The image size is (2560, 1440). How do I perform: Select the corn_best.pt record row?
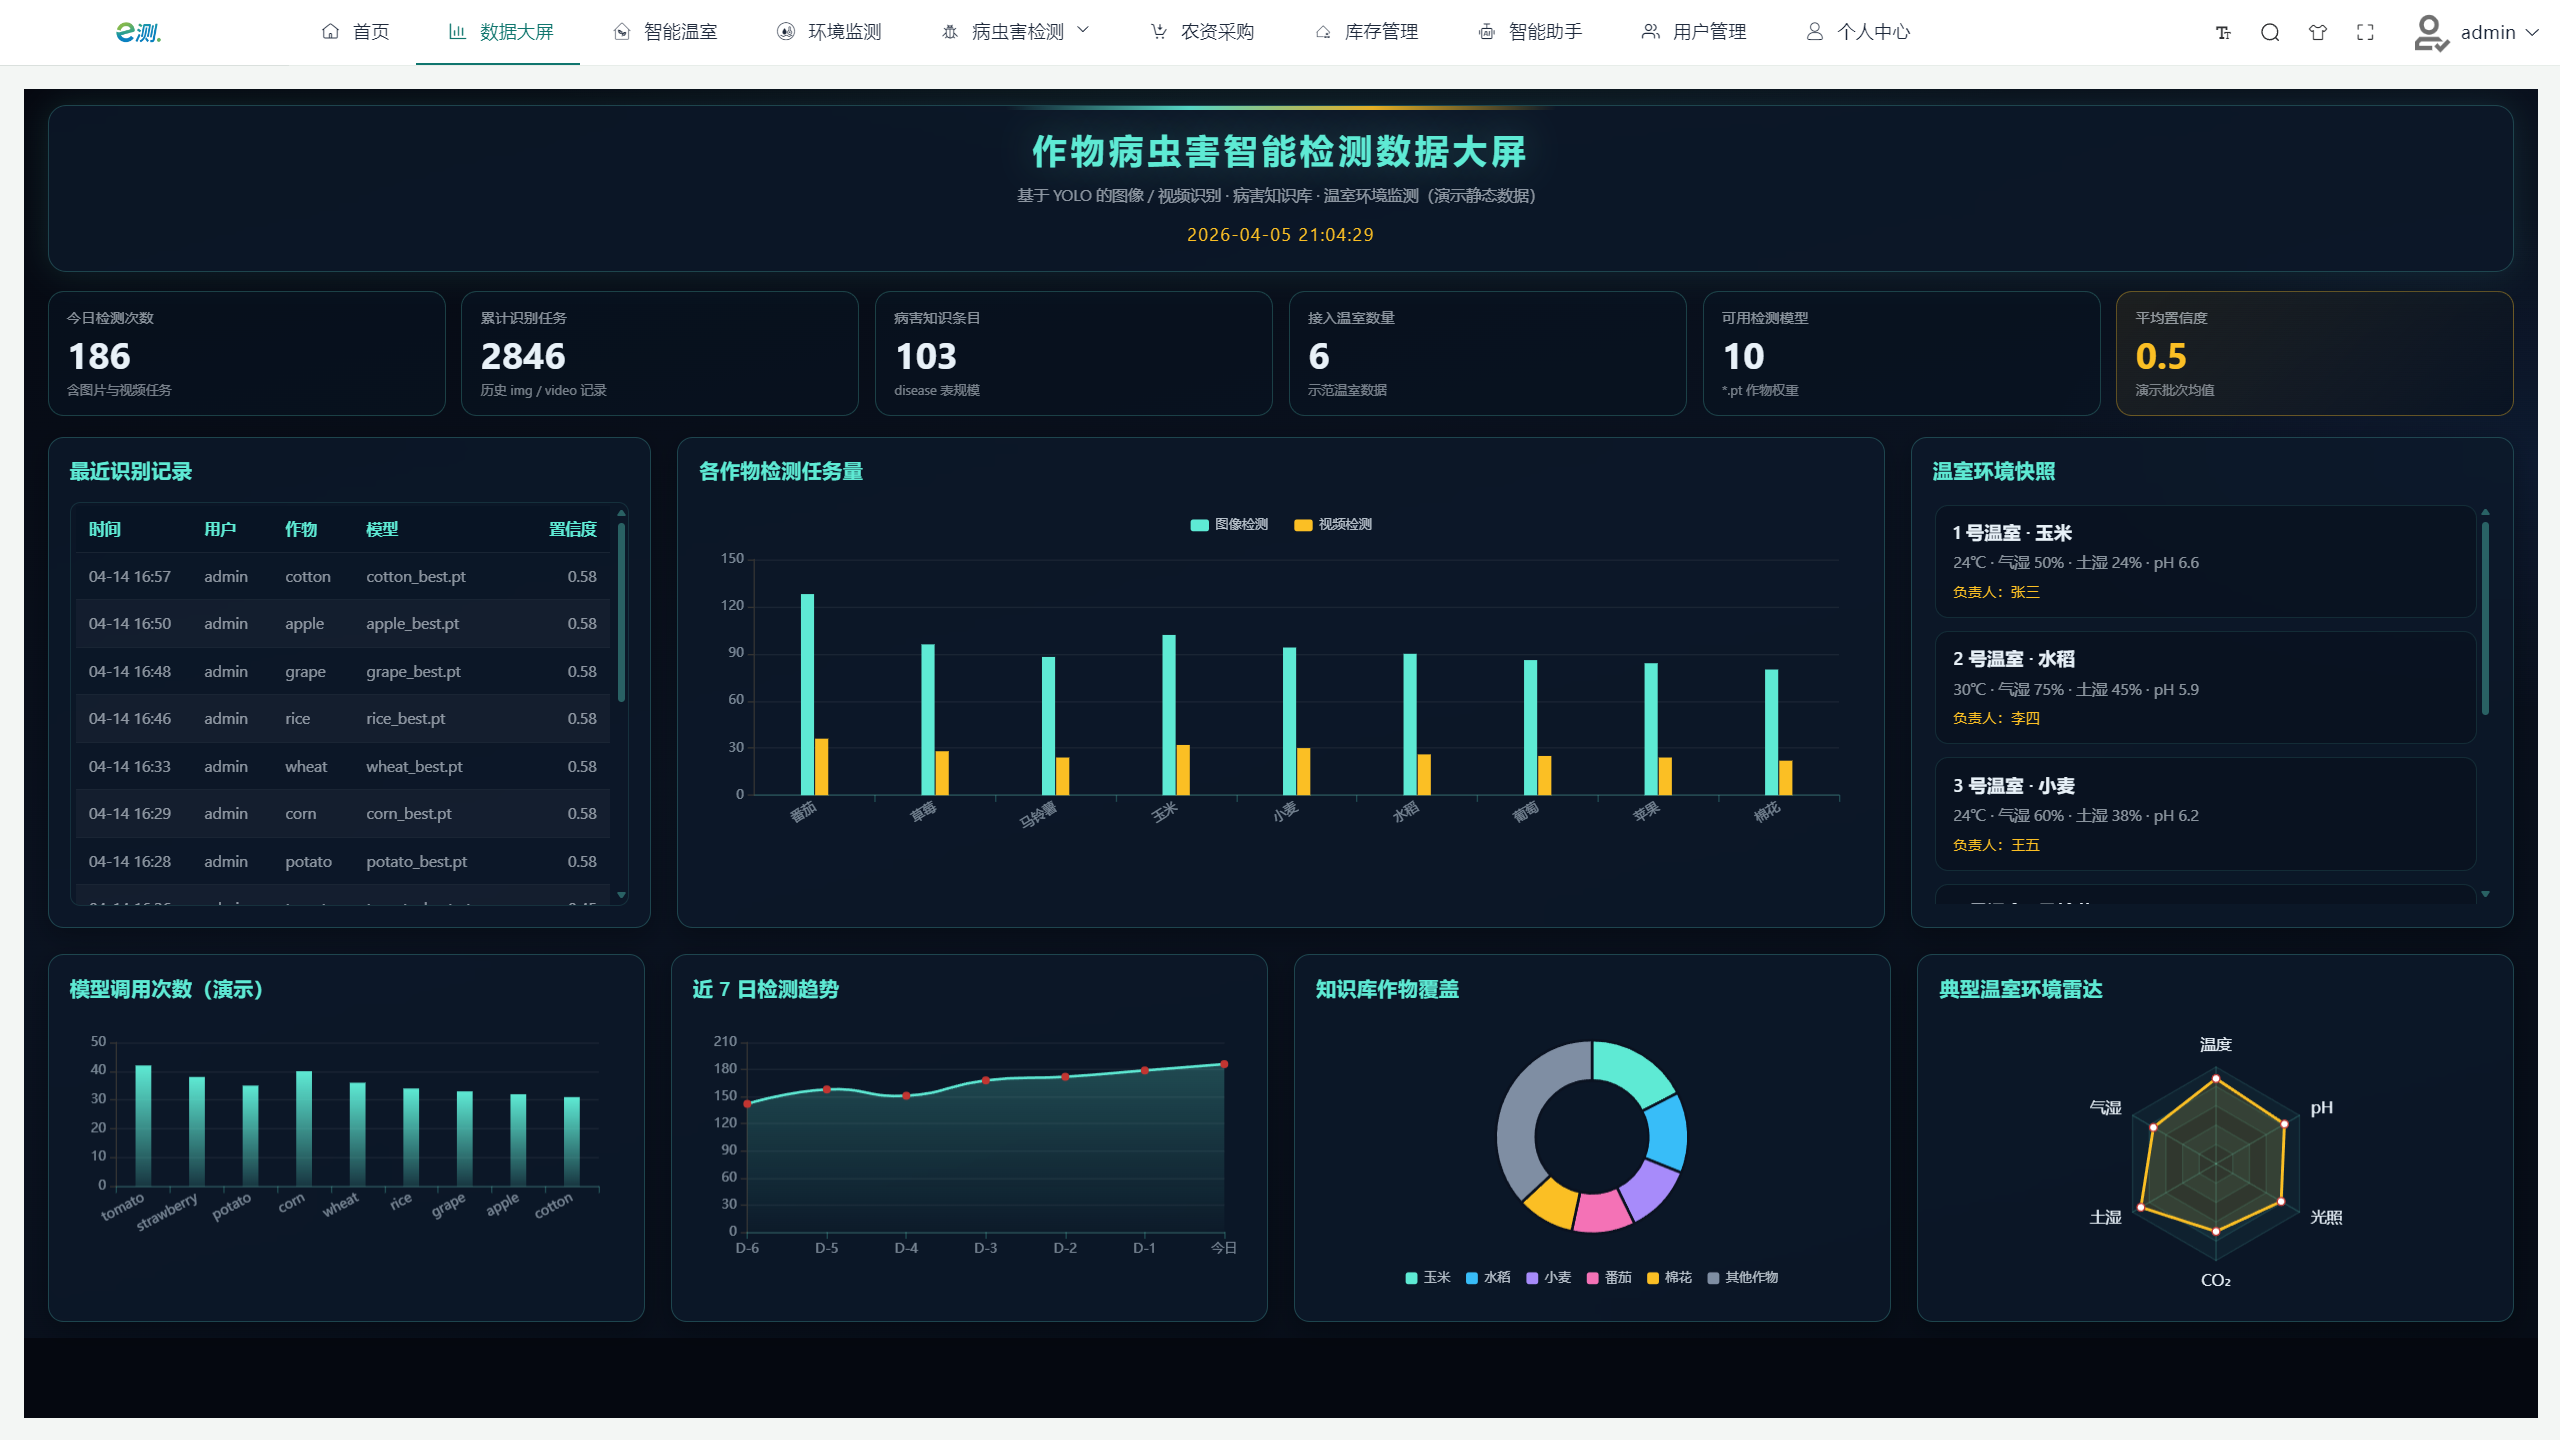[x=343, y=814]
